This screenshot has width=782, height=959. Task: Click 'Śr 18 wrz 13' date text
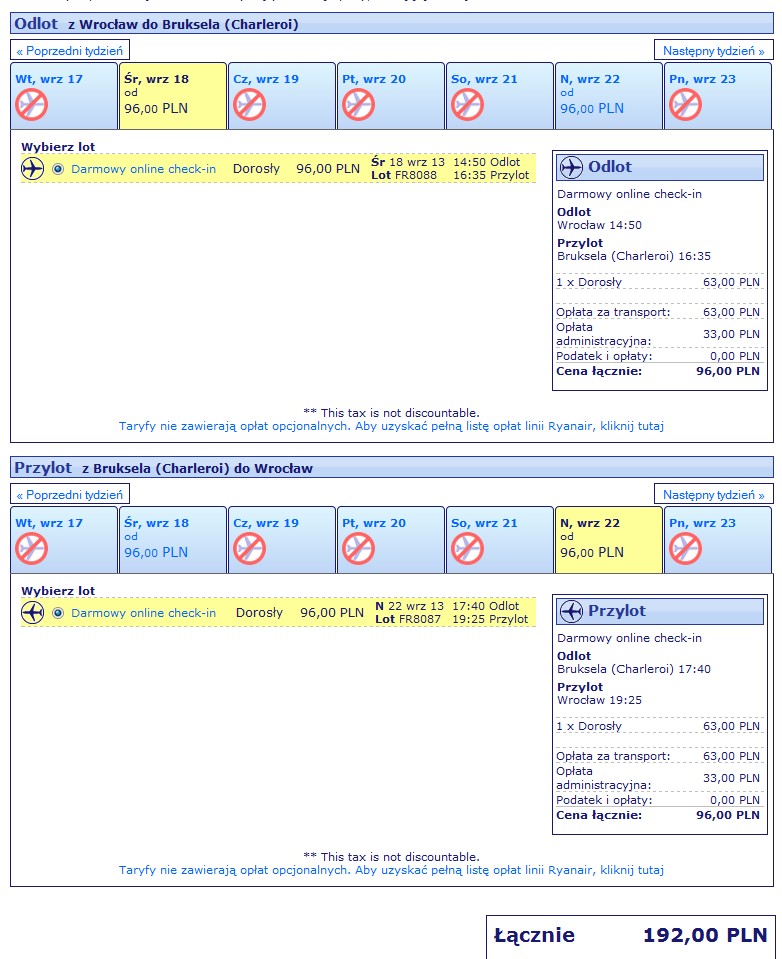click(408, 162)
